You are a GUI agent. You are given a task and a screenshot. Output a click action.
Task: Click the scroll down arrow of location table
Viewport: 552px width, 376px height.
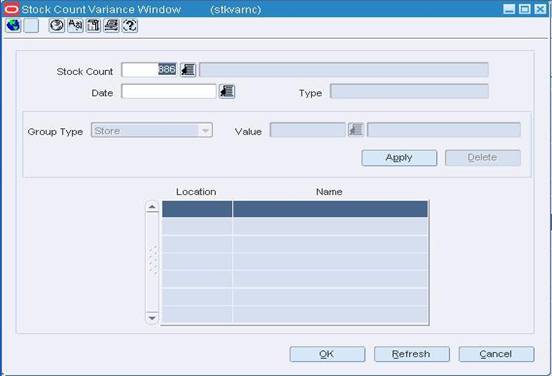152,318
